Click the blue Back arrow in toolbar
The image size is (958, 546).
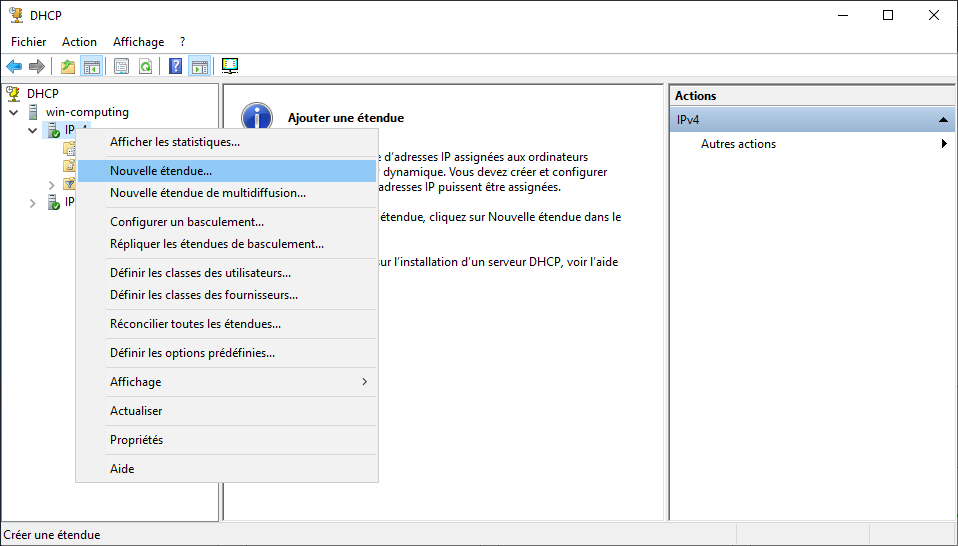14,67
